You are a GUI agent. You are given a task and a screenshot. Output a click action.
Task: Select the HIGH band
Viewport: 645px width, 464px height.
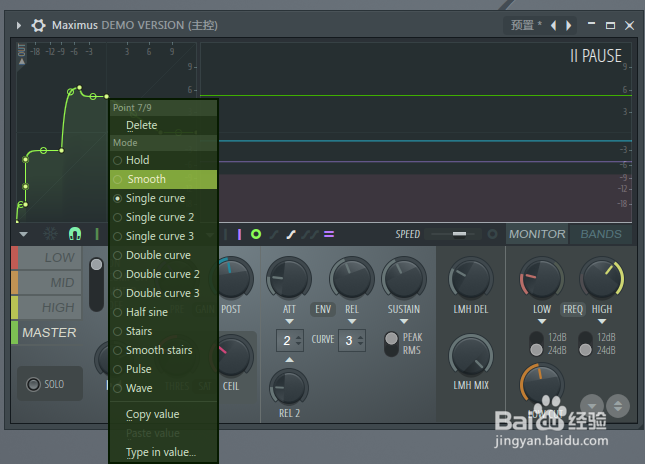(x=47, y=307)
